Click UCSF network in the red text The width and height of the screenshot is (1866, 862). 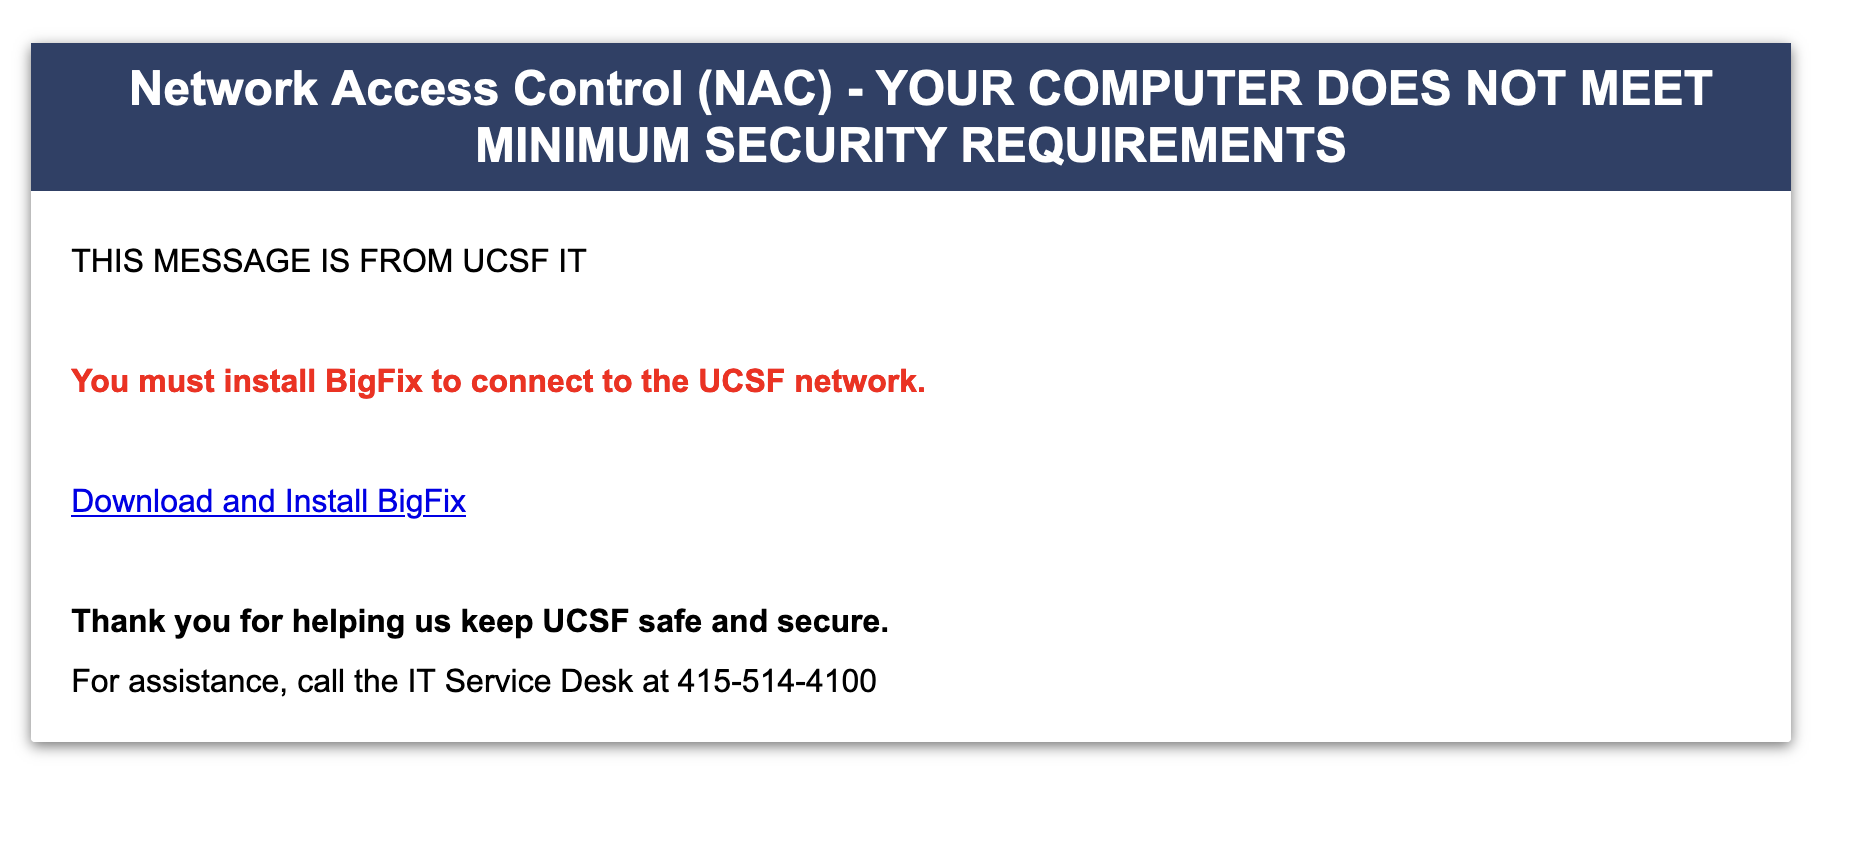click(810, 381)
